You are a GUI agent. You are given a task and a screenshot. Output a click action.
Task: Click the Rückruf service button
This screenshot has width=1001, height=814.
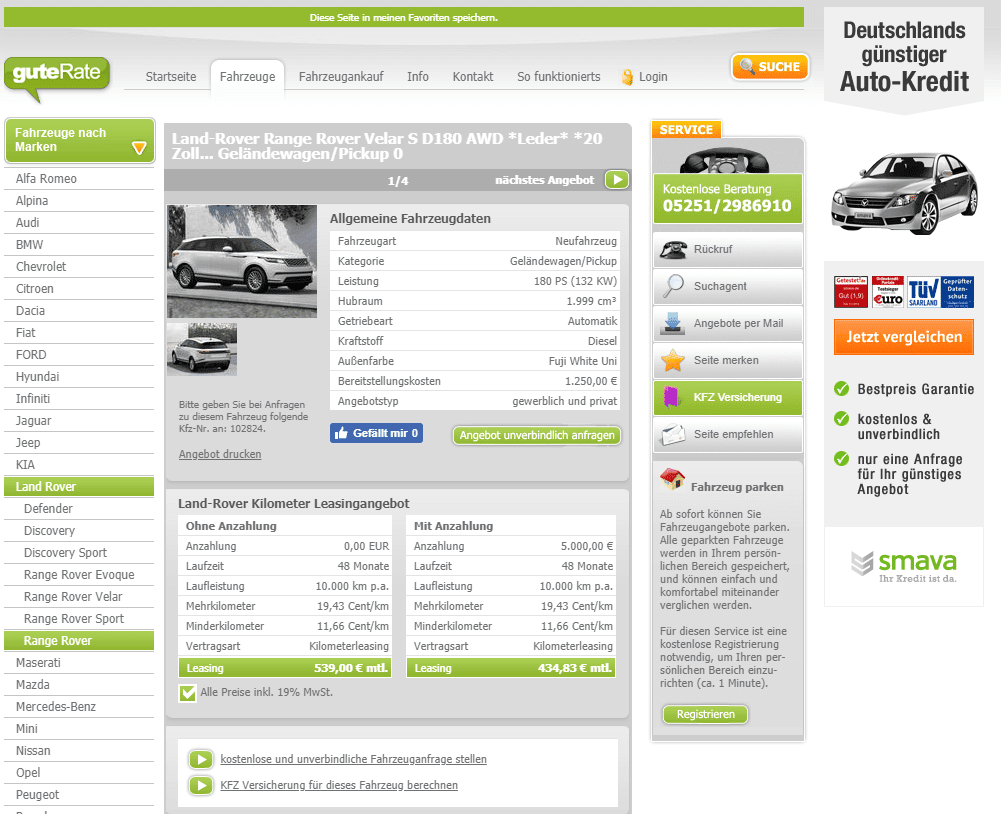point(728,250)
